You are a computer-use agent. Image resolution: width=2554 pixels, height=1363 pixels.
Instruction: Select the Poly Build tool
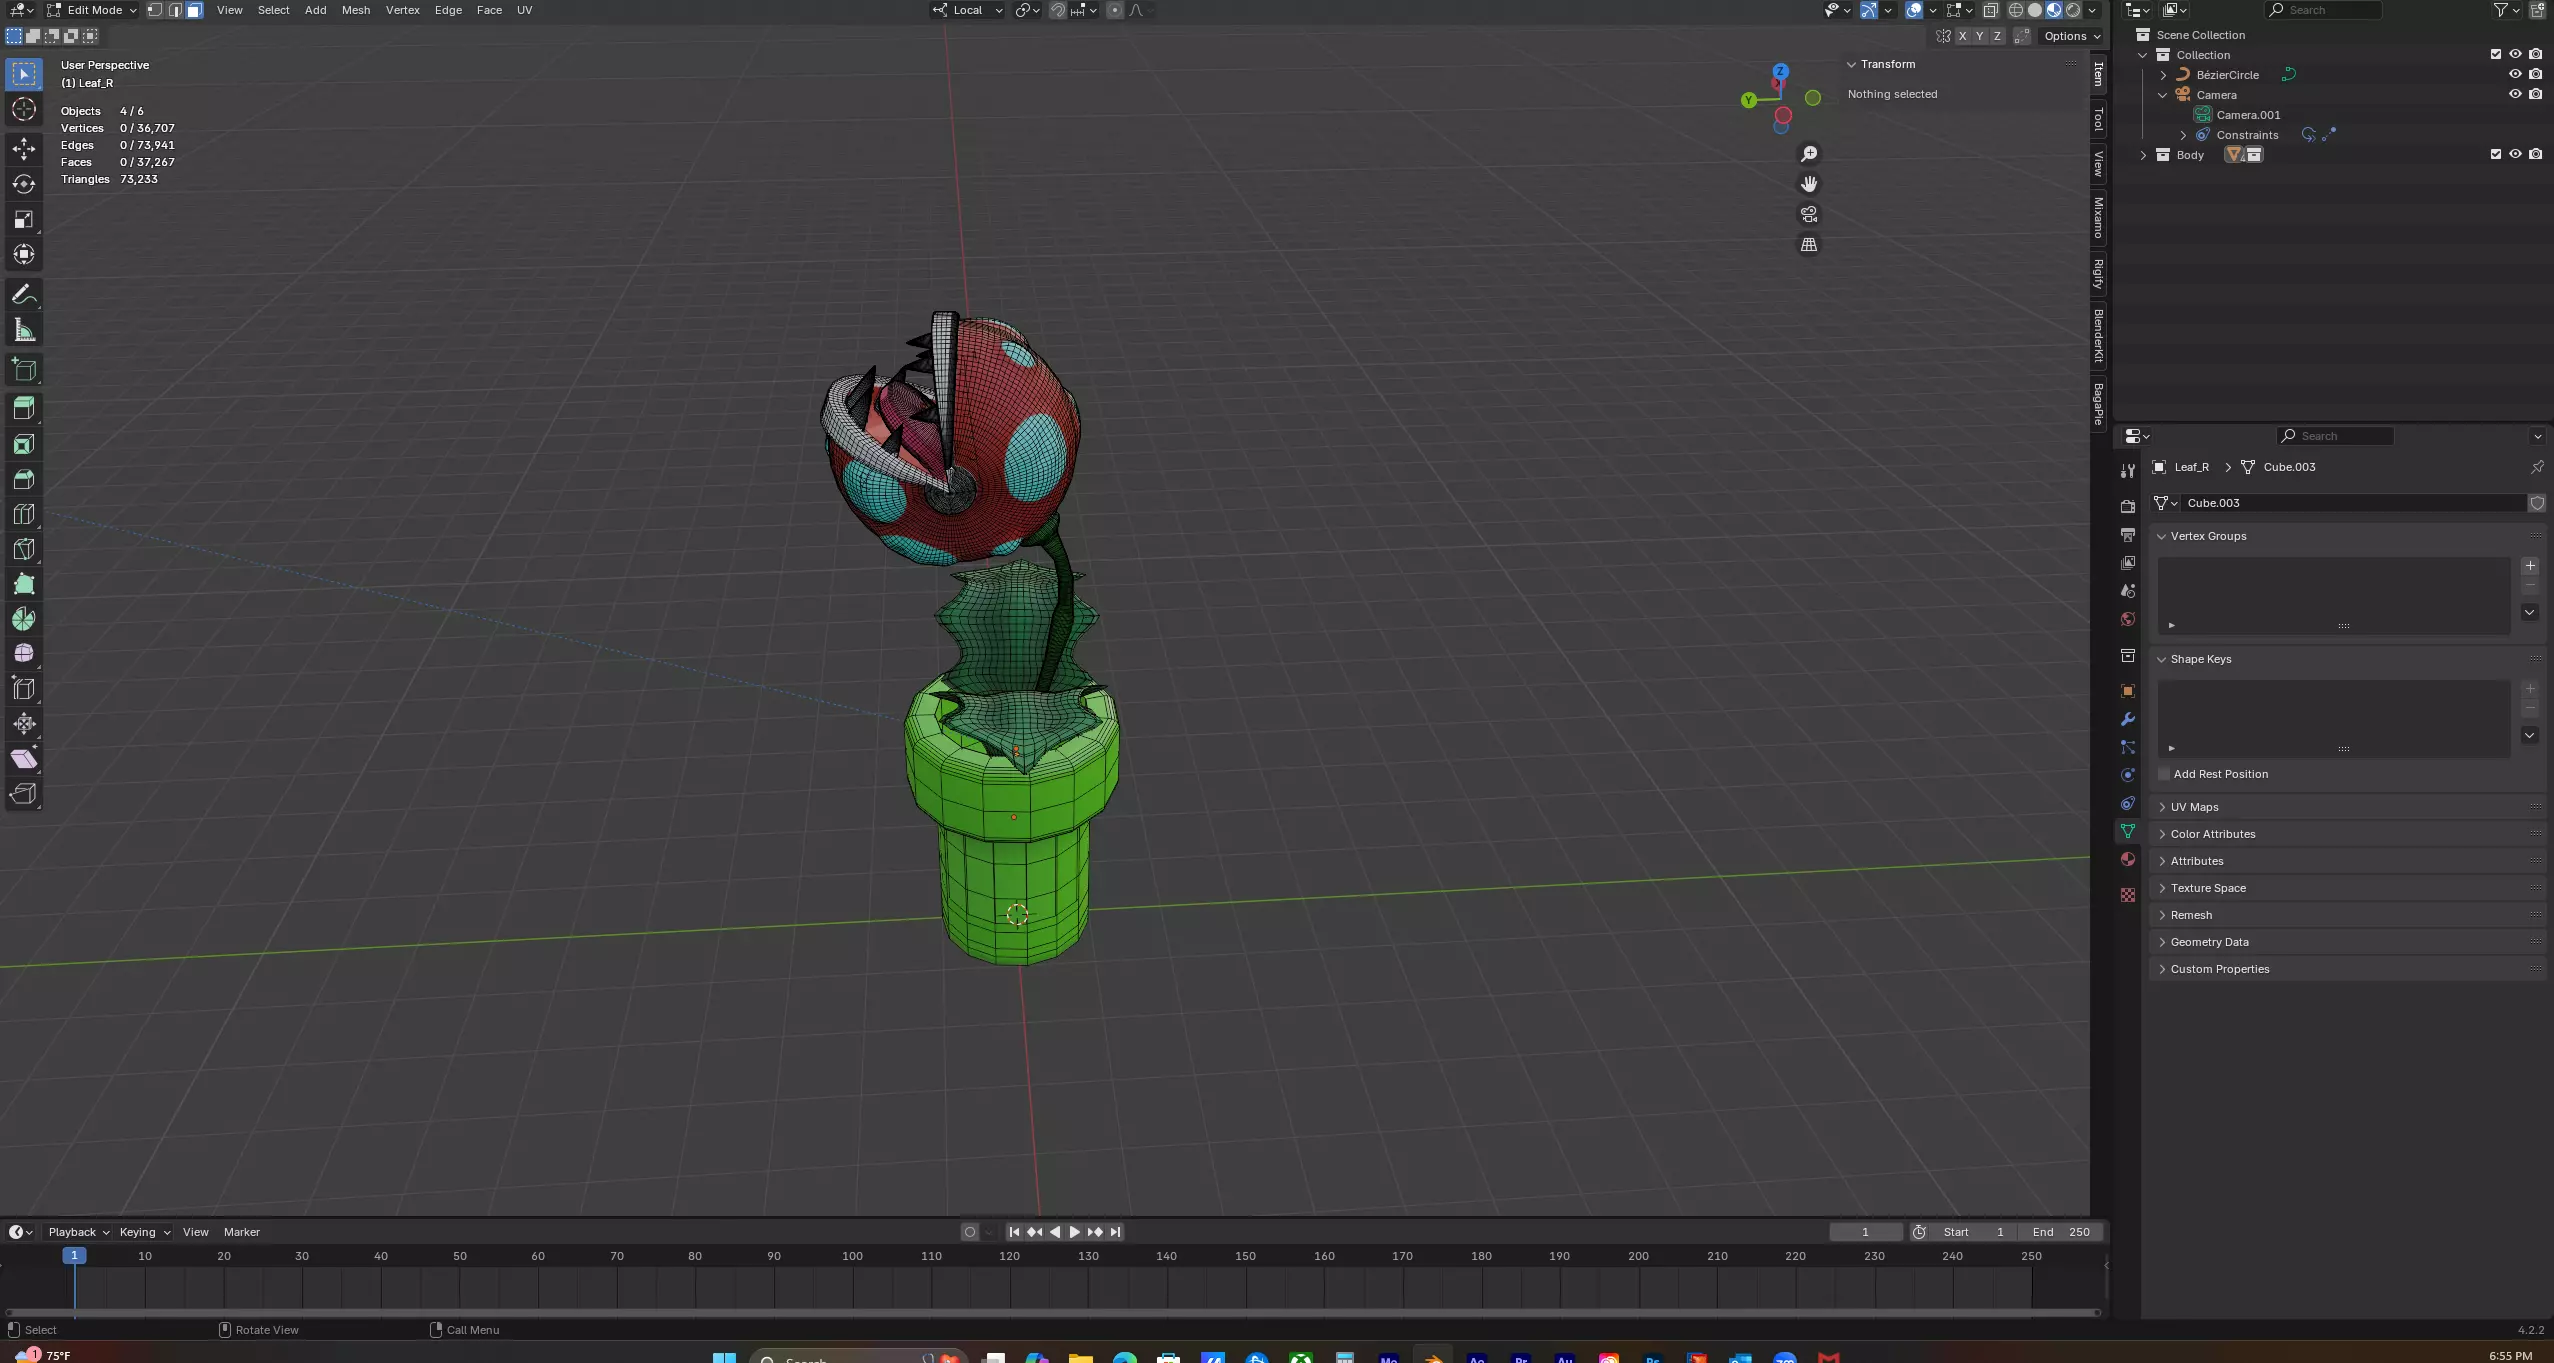click(24, 584)
